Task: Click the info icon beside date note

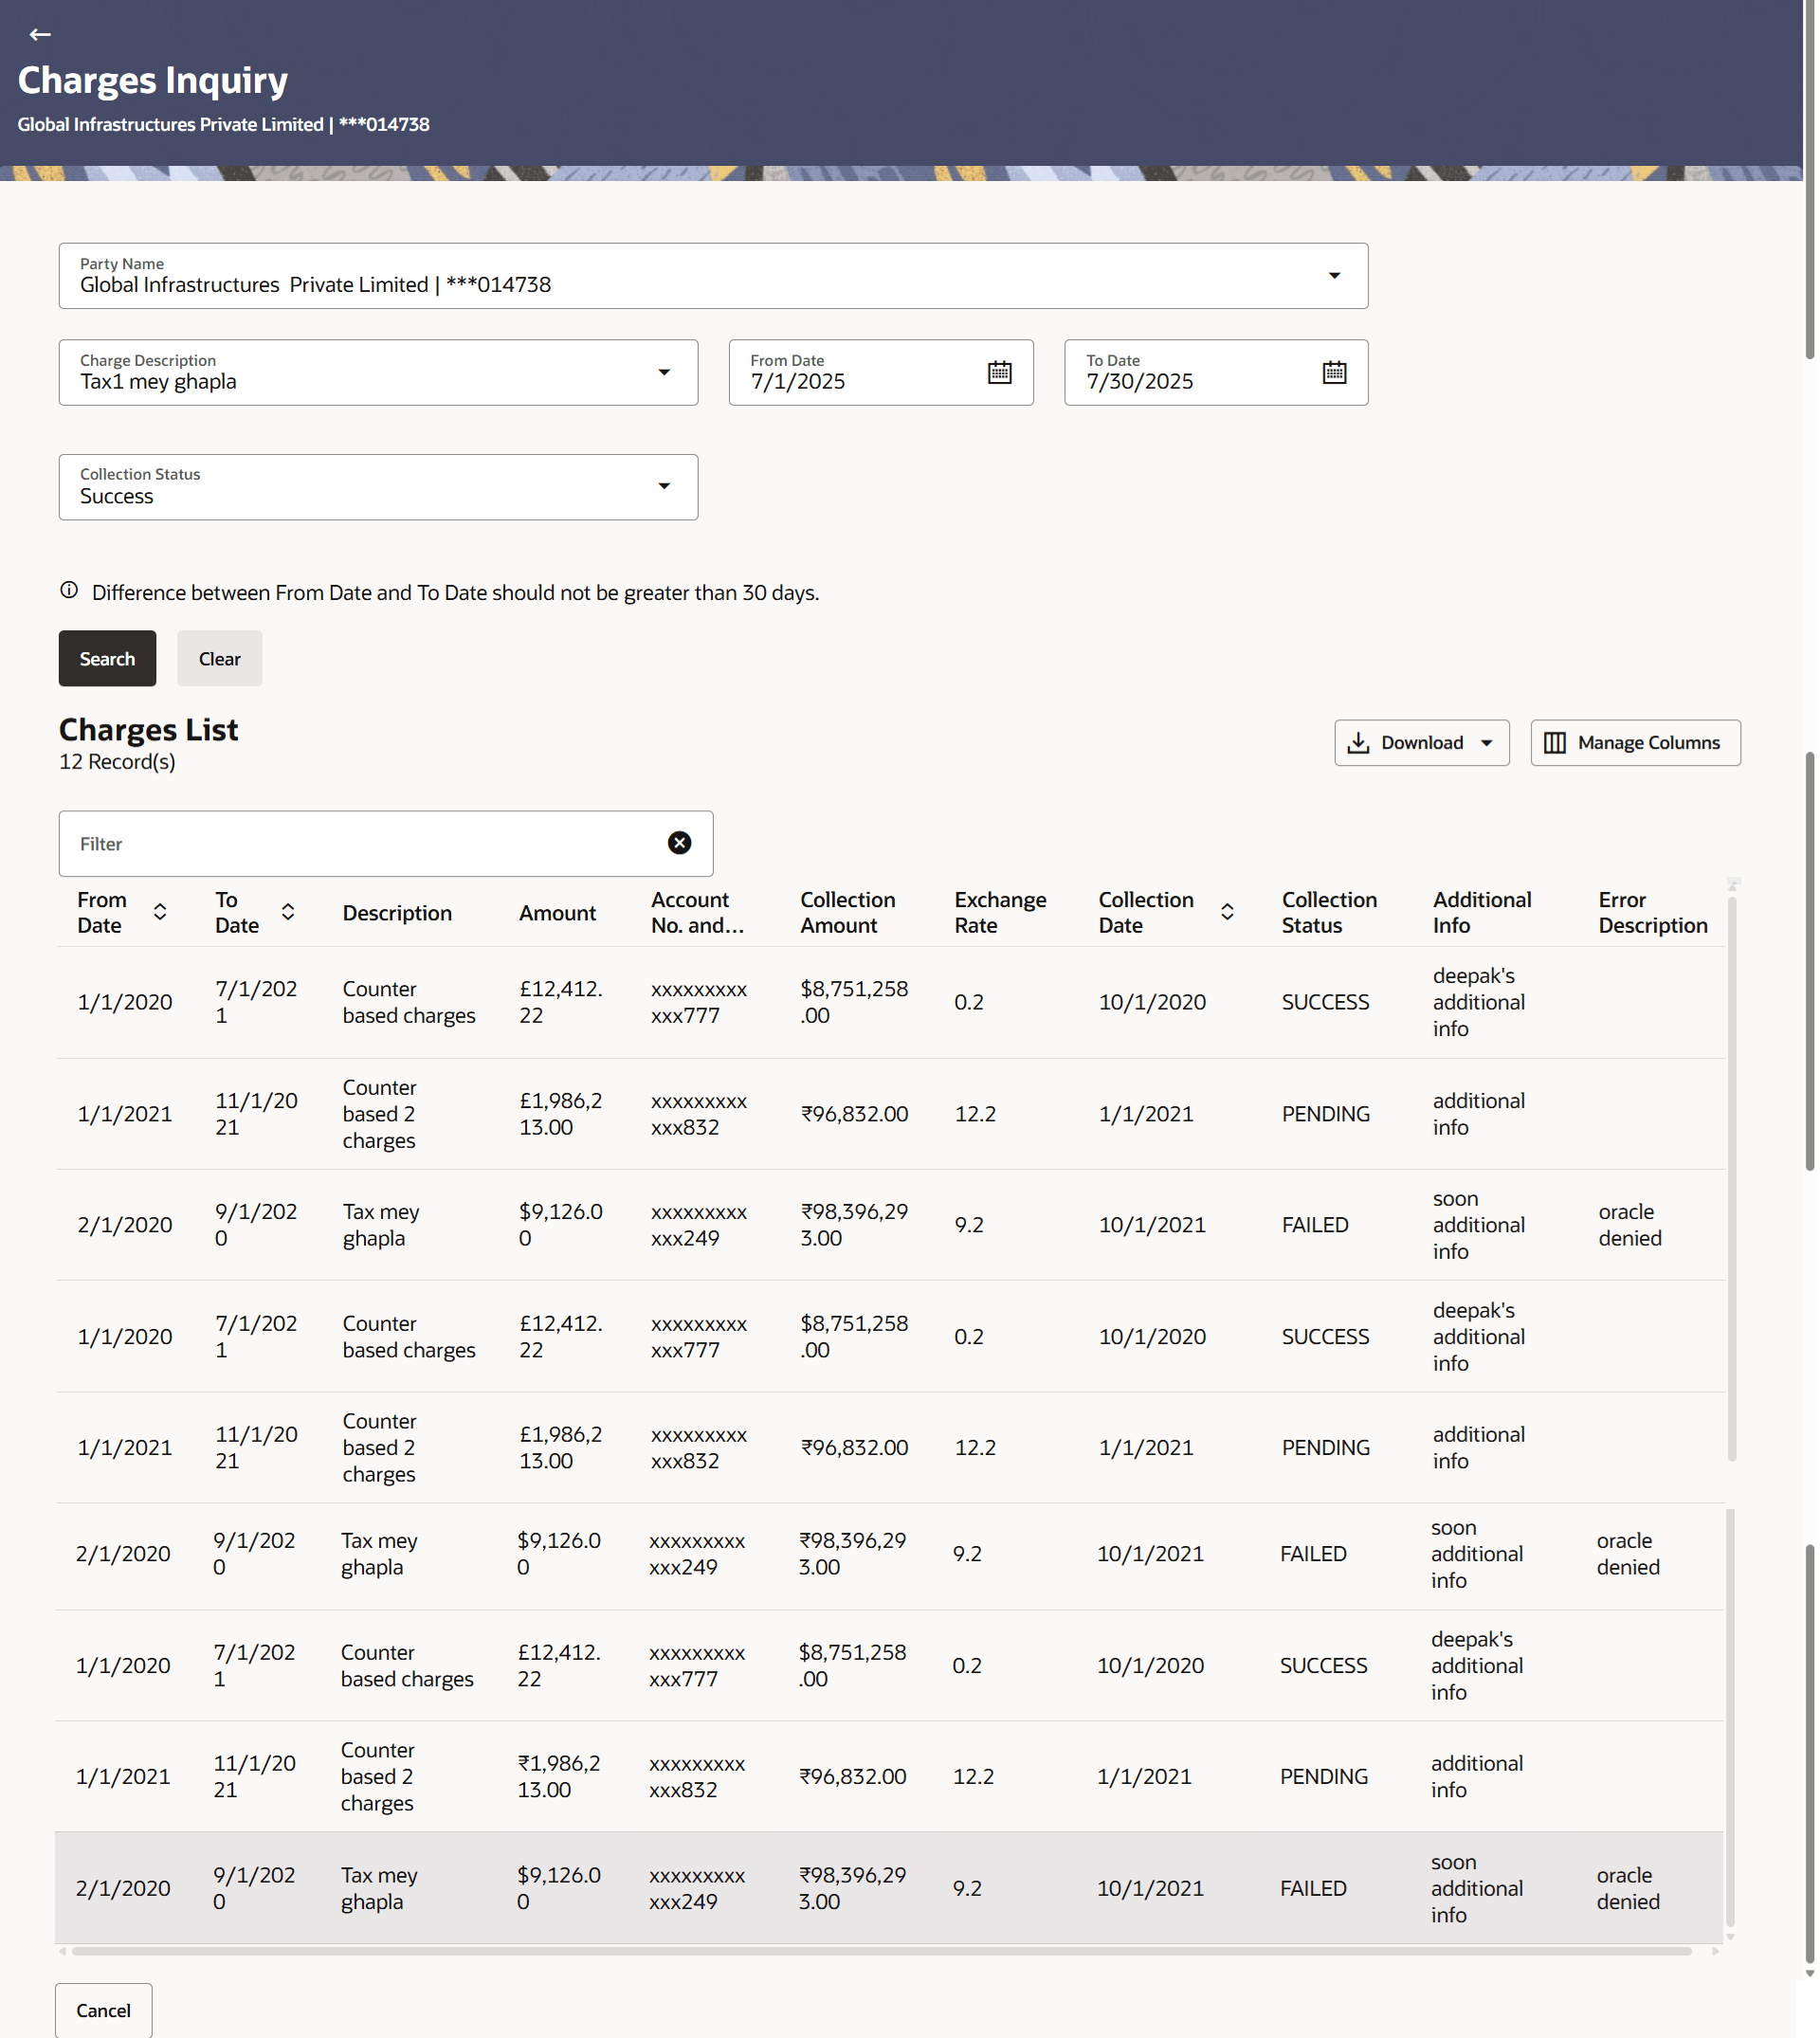Action: point(69,590)
